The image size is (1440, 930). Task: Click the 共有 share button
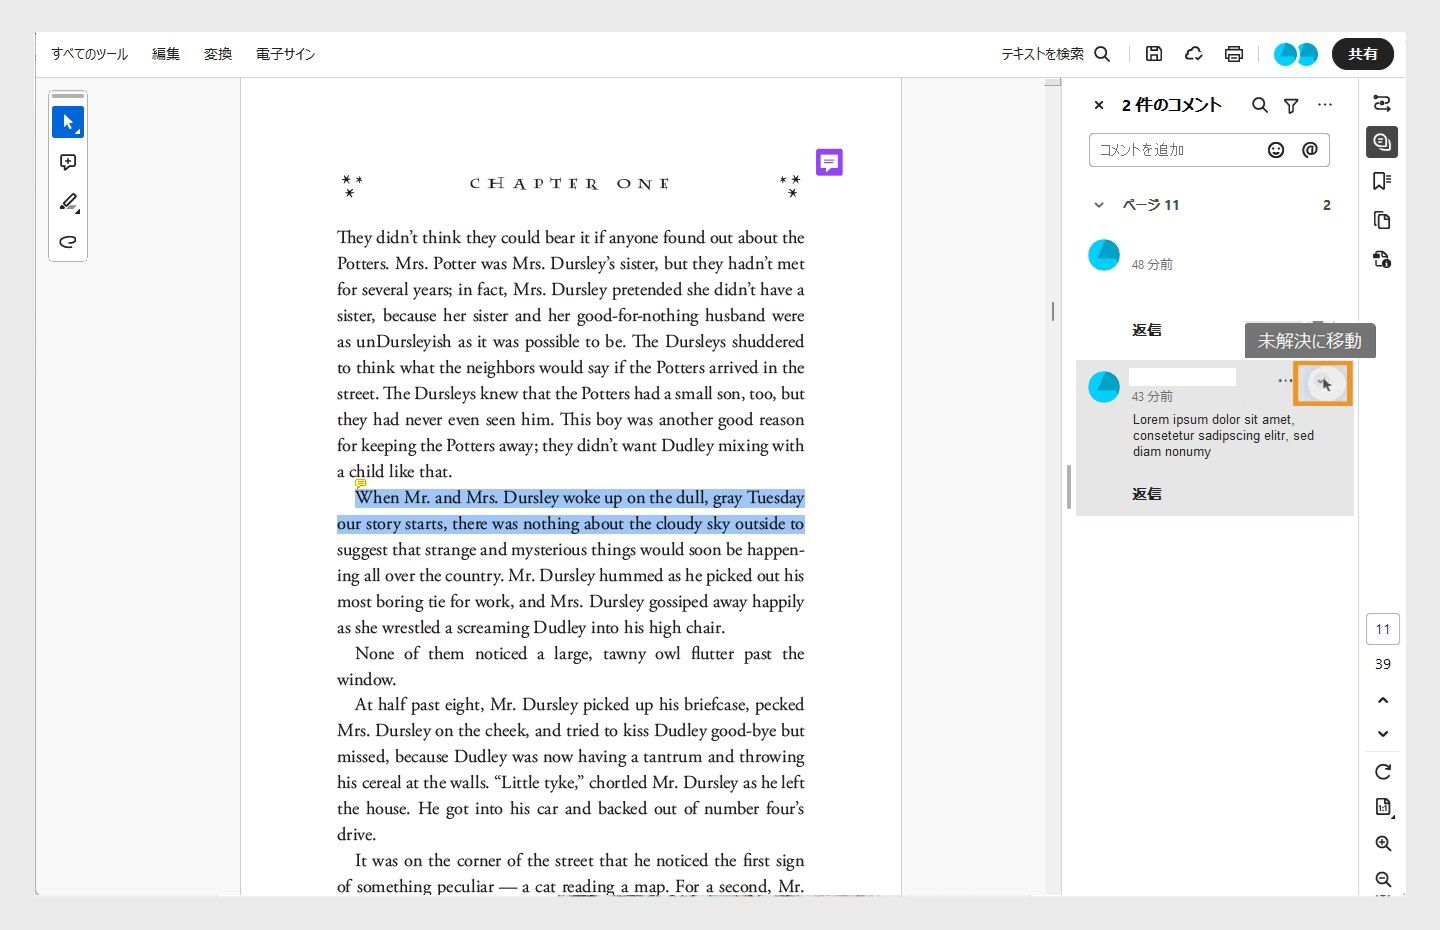pos(1363,54)
